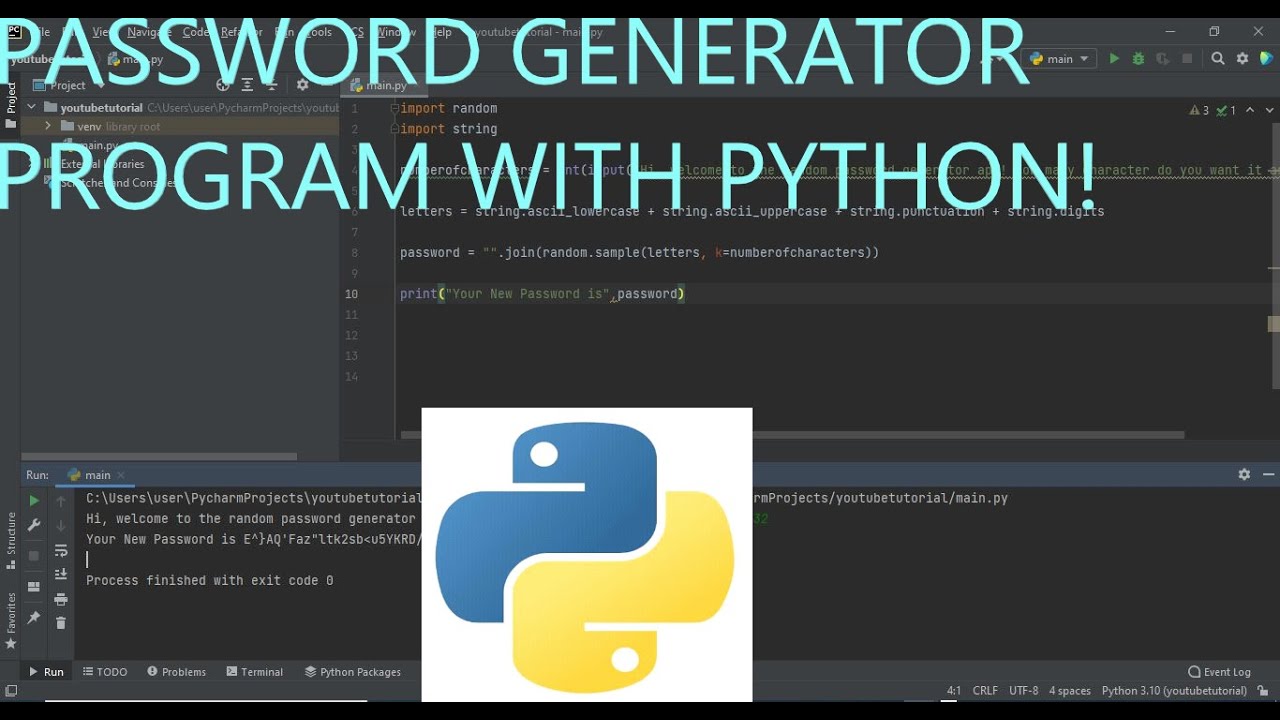Run main with the green toolbar play button
The height and width of the screenshot is (720, 1280).
pos(1114,59)
